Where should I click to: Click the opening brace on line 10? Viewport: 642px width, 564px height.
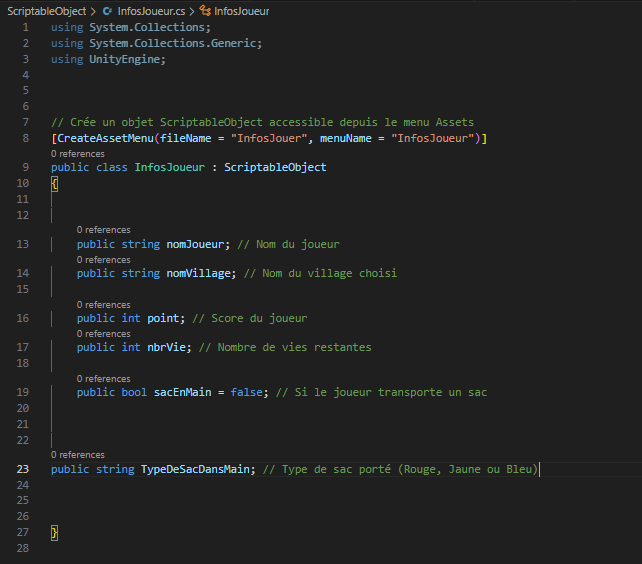[x=55, y=184]
